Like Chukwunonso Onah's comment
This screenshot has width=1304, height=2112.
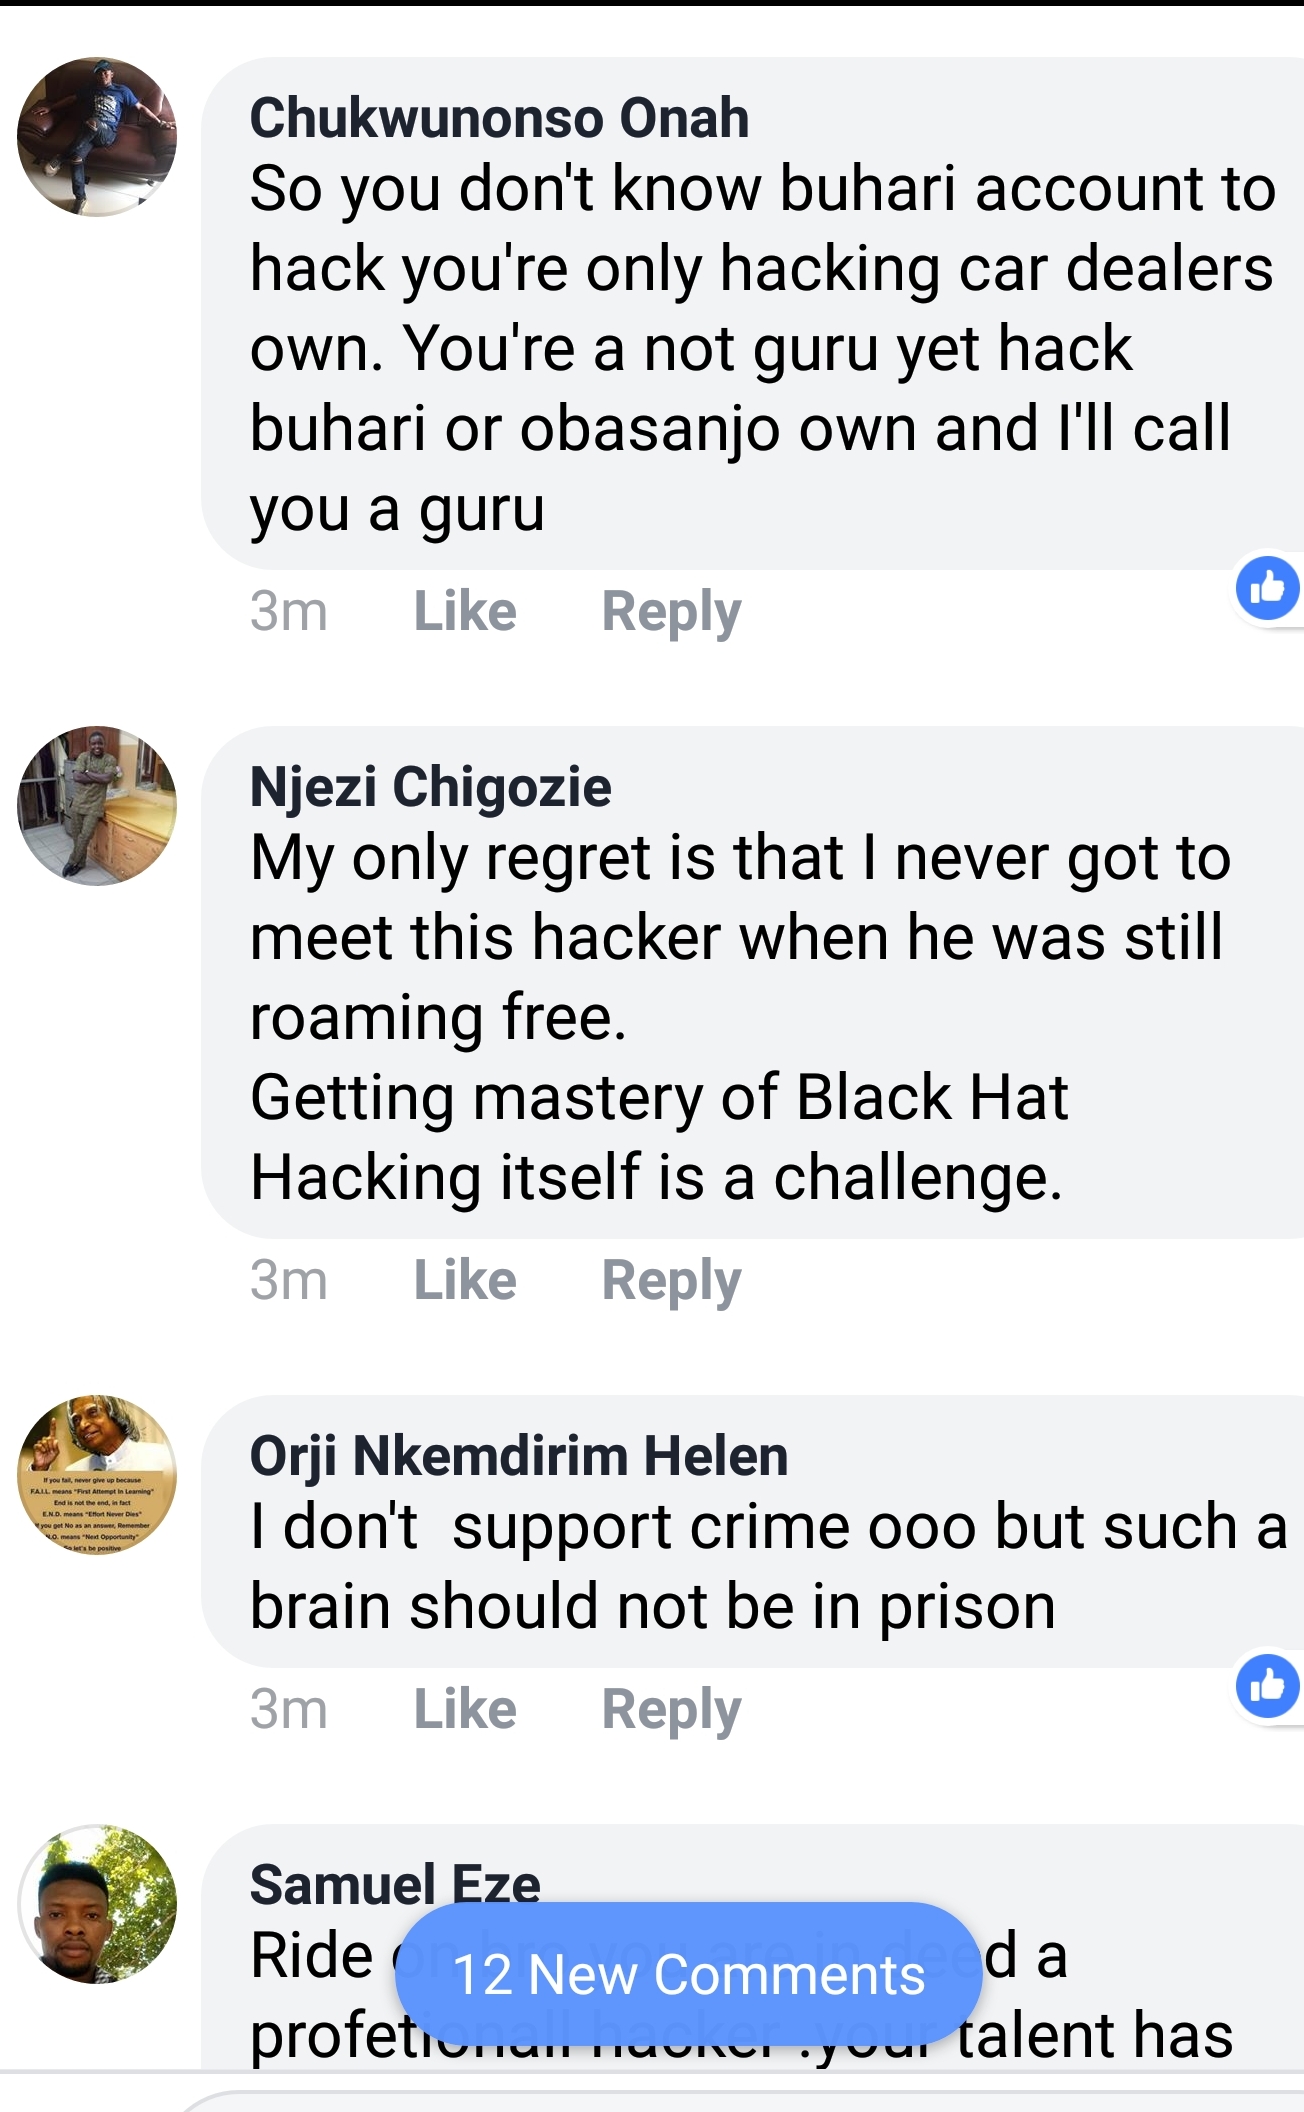(x=465, y=611)
